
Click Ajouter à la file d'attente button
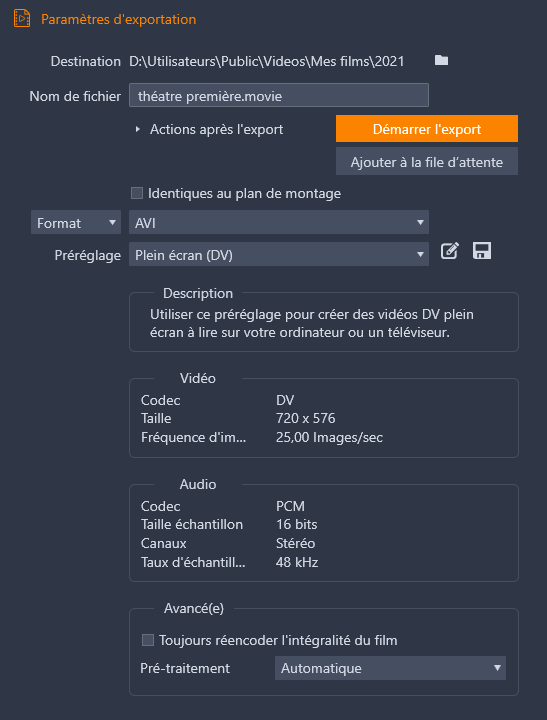(427, 162)
